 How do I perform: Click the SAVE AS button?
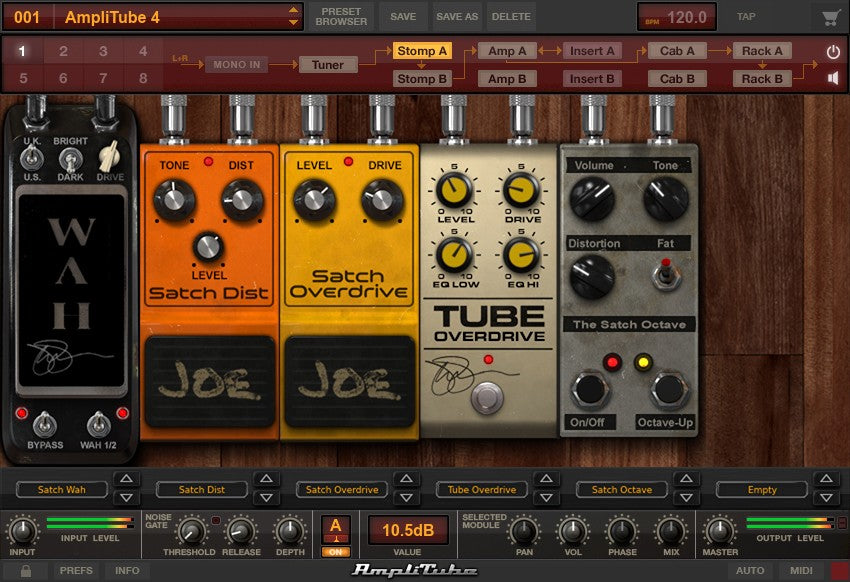pyautogui.click(x=457, y=17)
